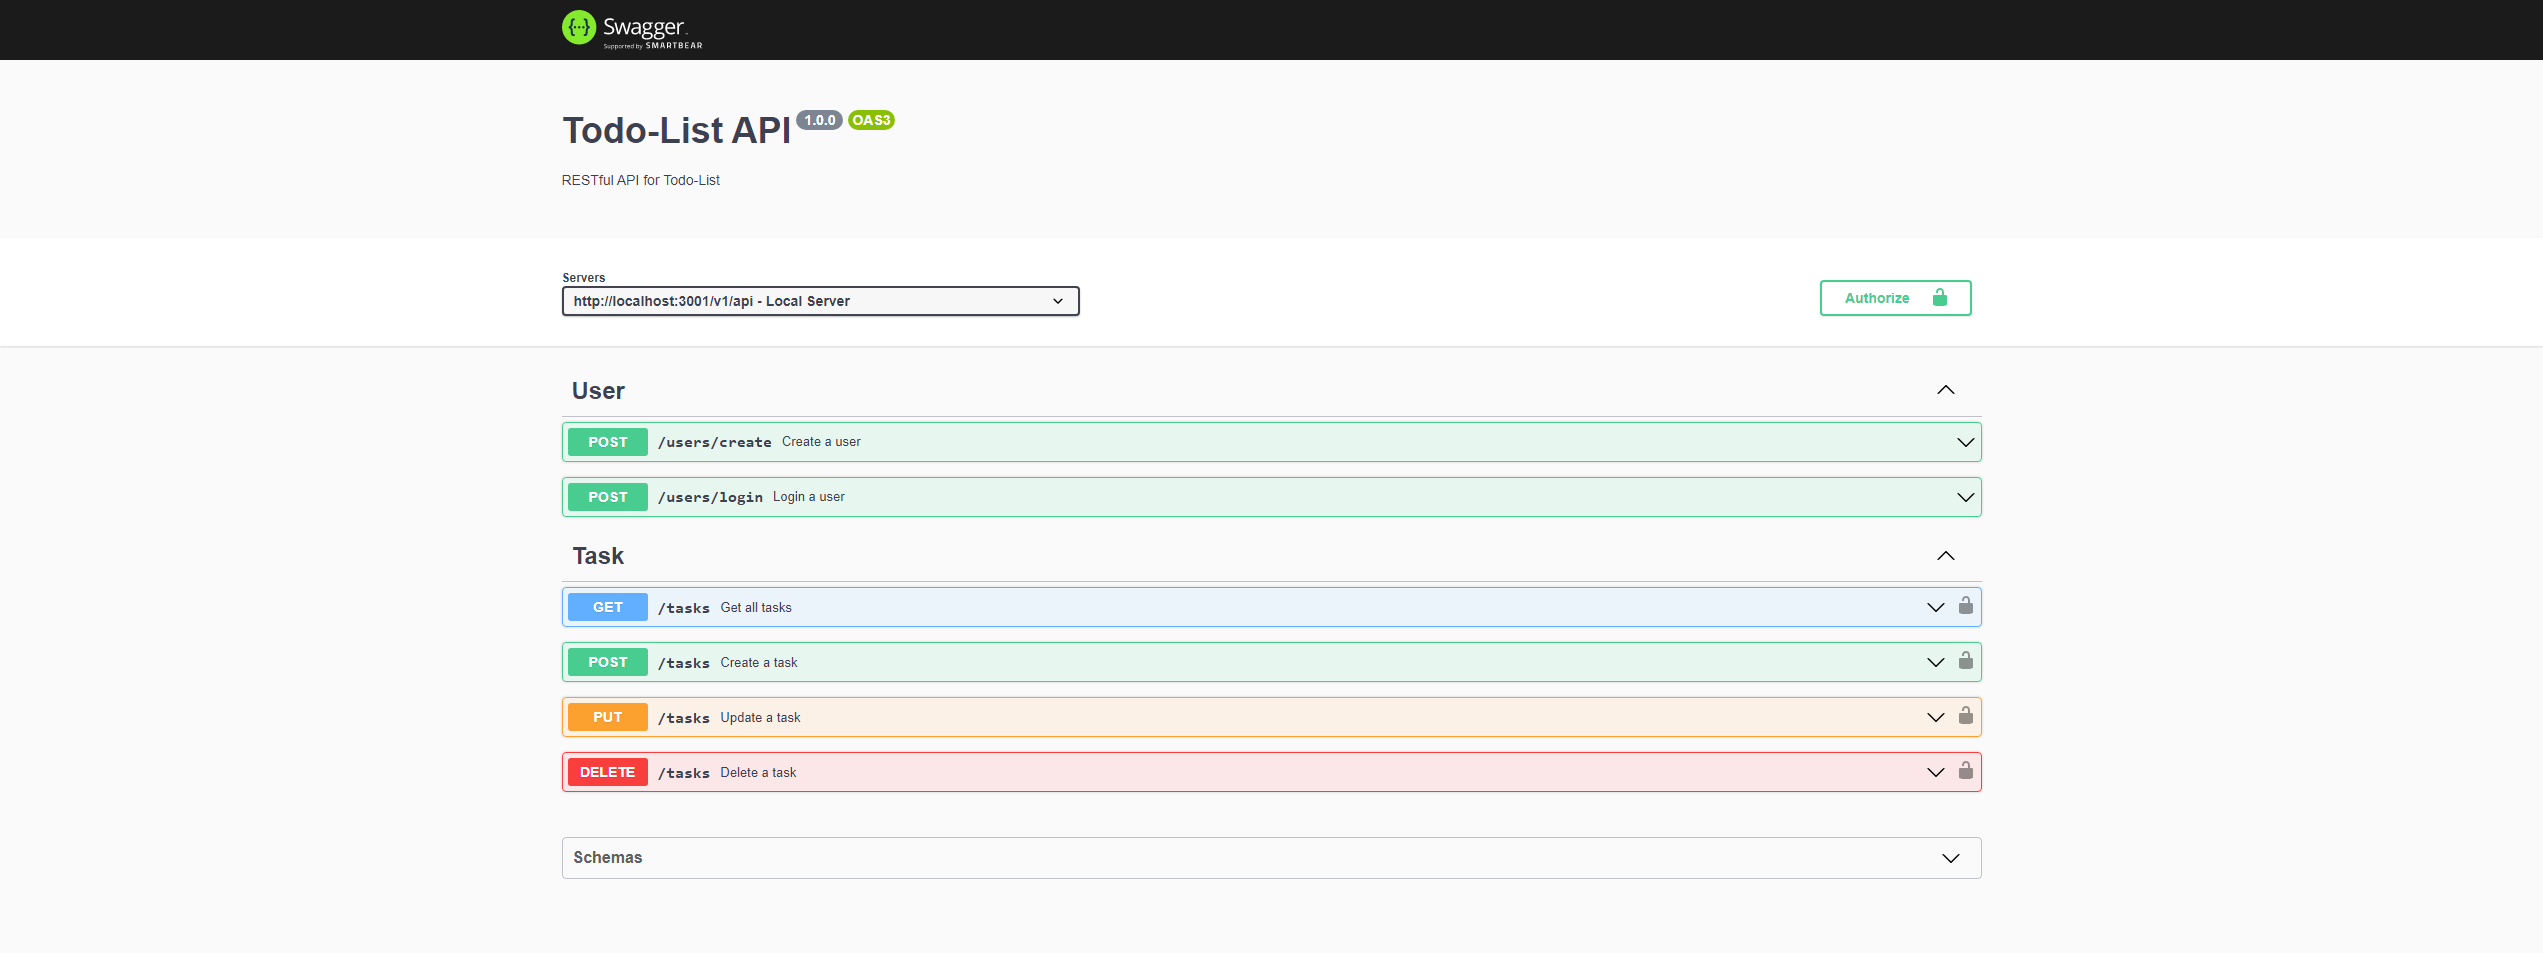This screenshot has height=953, width=2543.
Task: Click 'Get all tasks' description
Action: (756, 607)
